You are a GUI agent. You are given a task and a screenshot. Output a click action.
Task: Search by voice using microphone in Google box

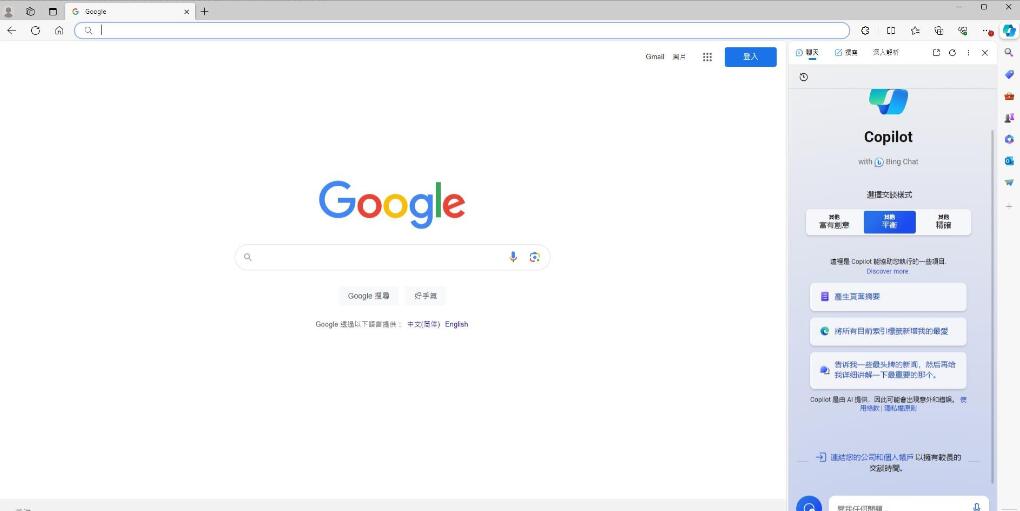coord(513,257)
